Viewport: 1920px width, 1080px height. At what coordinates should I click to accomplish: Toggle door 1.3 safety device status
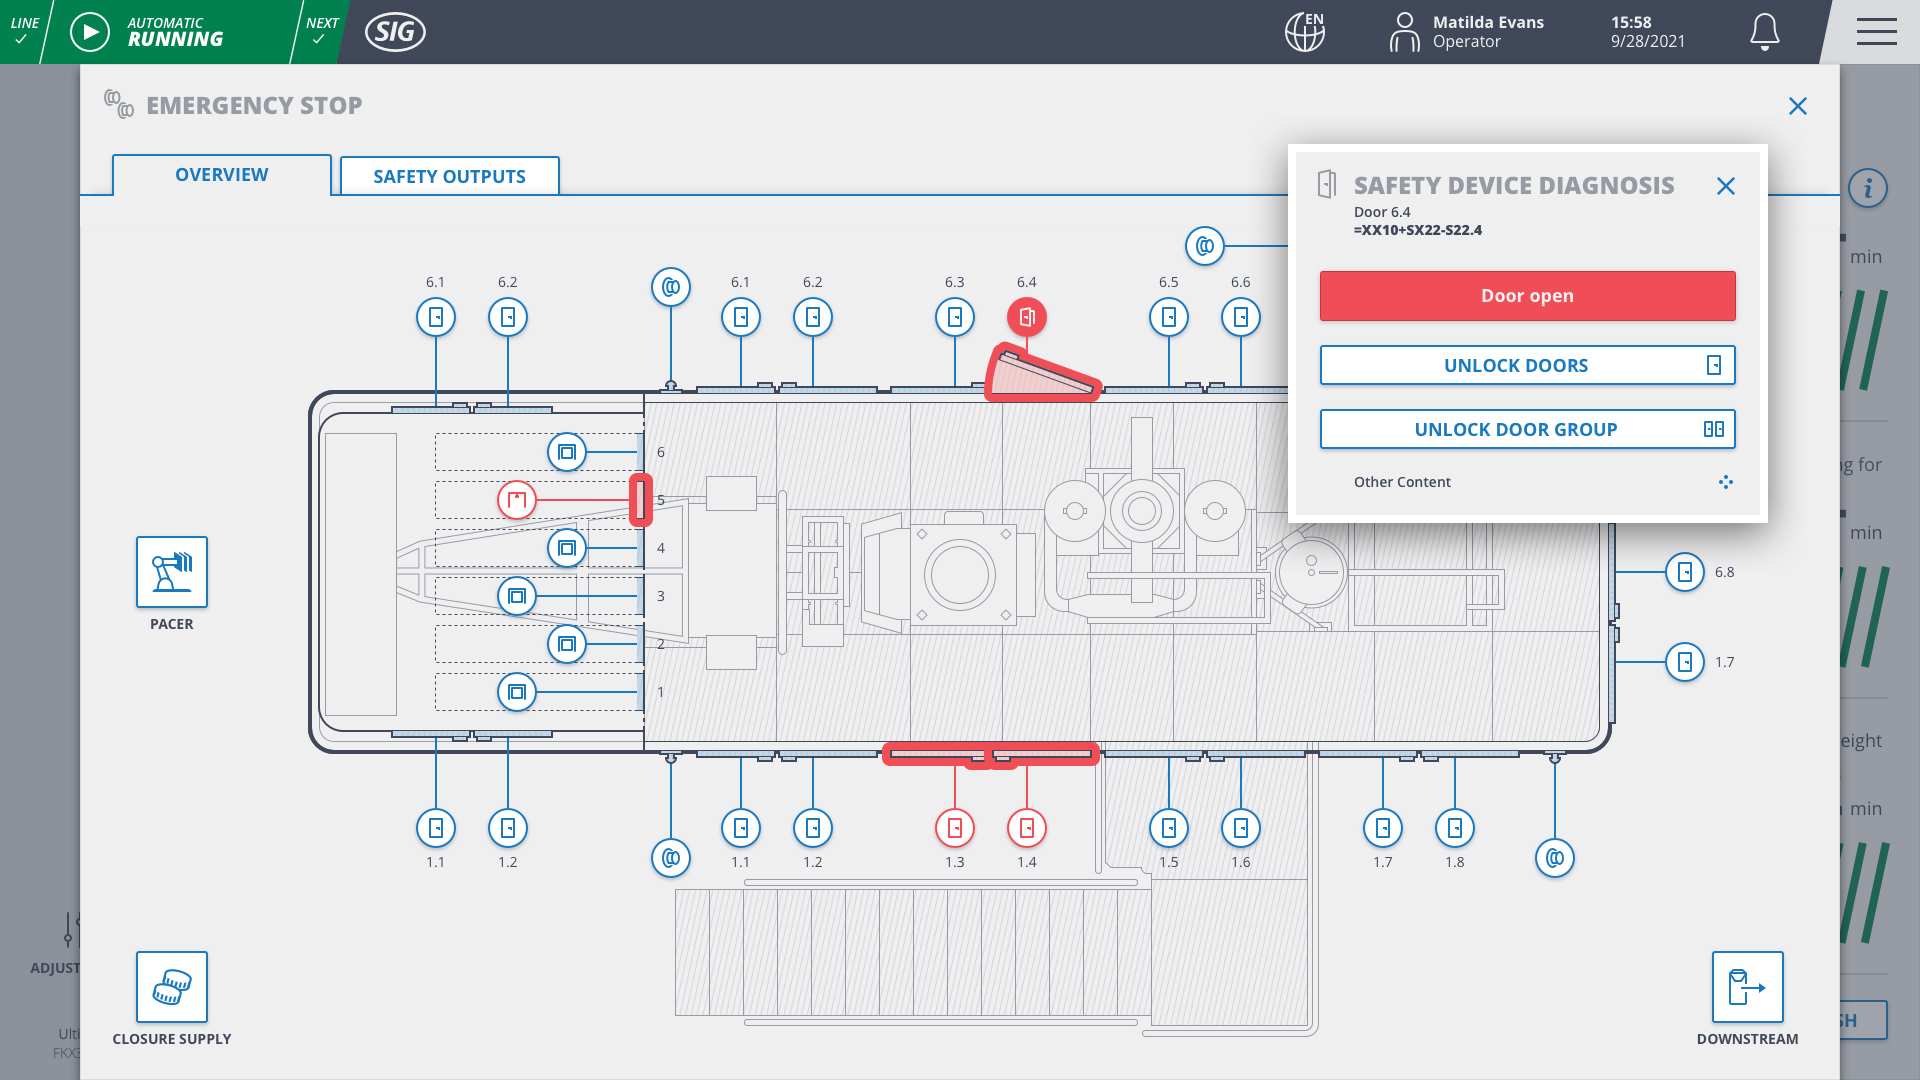(955, 828)
